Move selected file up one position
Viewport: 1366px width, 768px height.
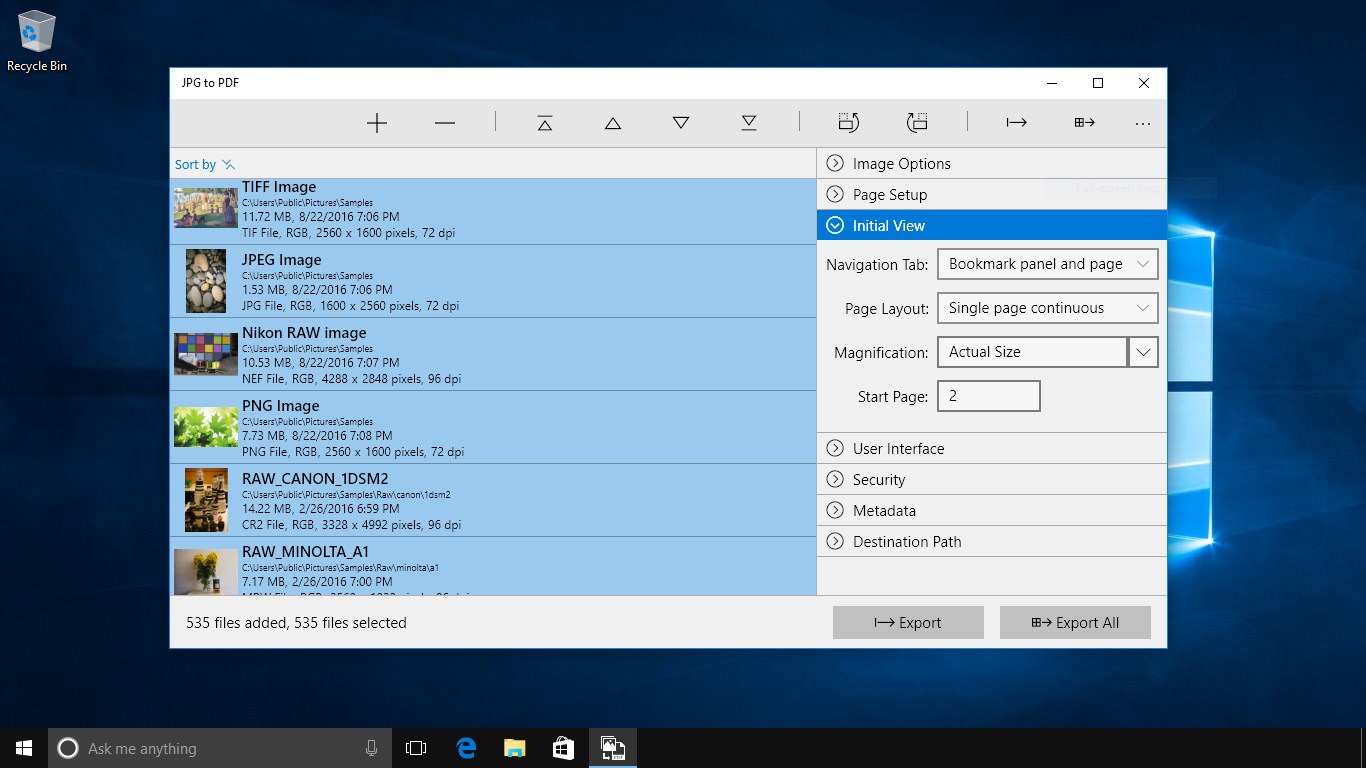click(x=613, y=123)
